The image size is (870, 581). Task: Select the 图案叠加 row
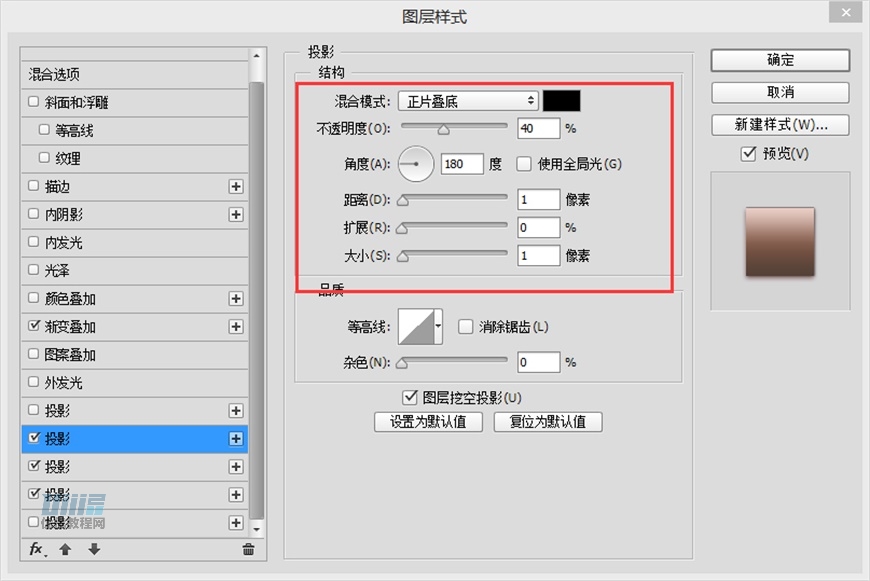pyautogui.click(x=134, y=355)
